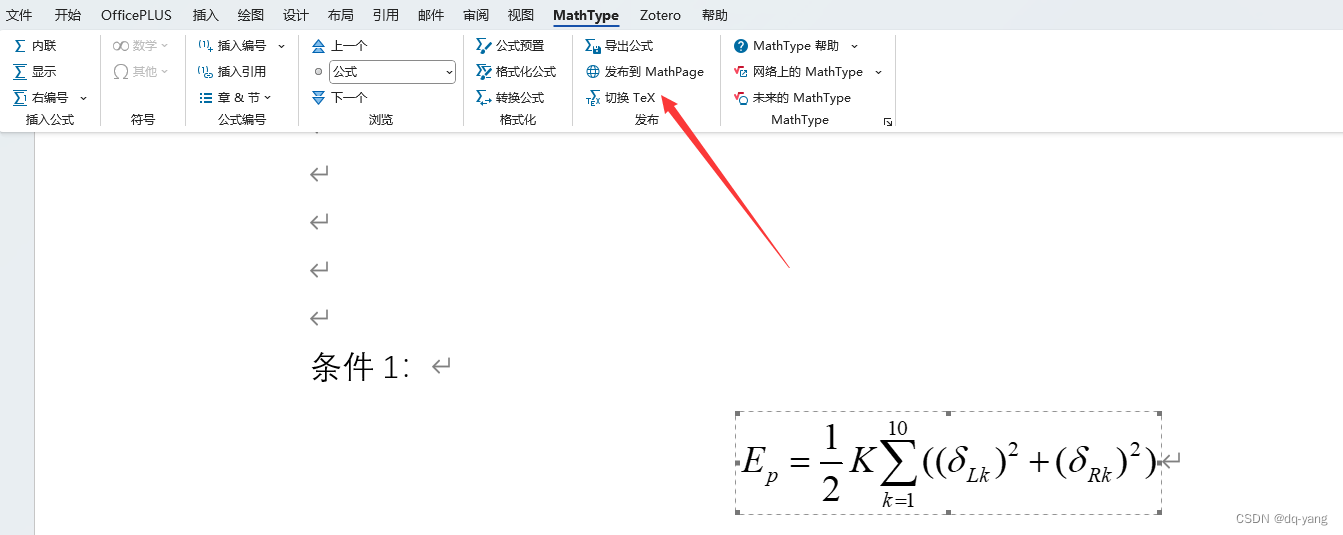Open the 其他 symbols dropdown
1343x535 pixels.
pyautogui.click(x=141, y=72)
